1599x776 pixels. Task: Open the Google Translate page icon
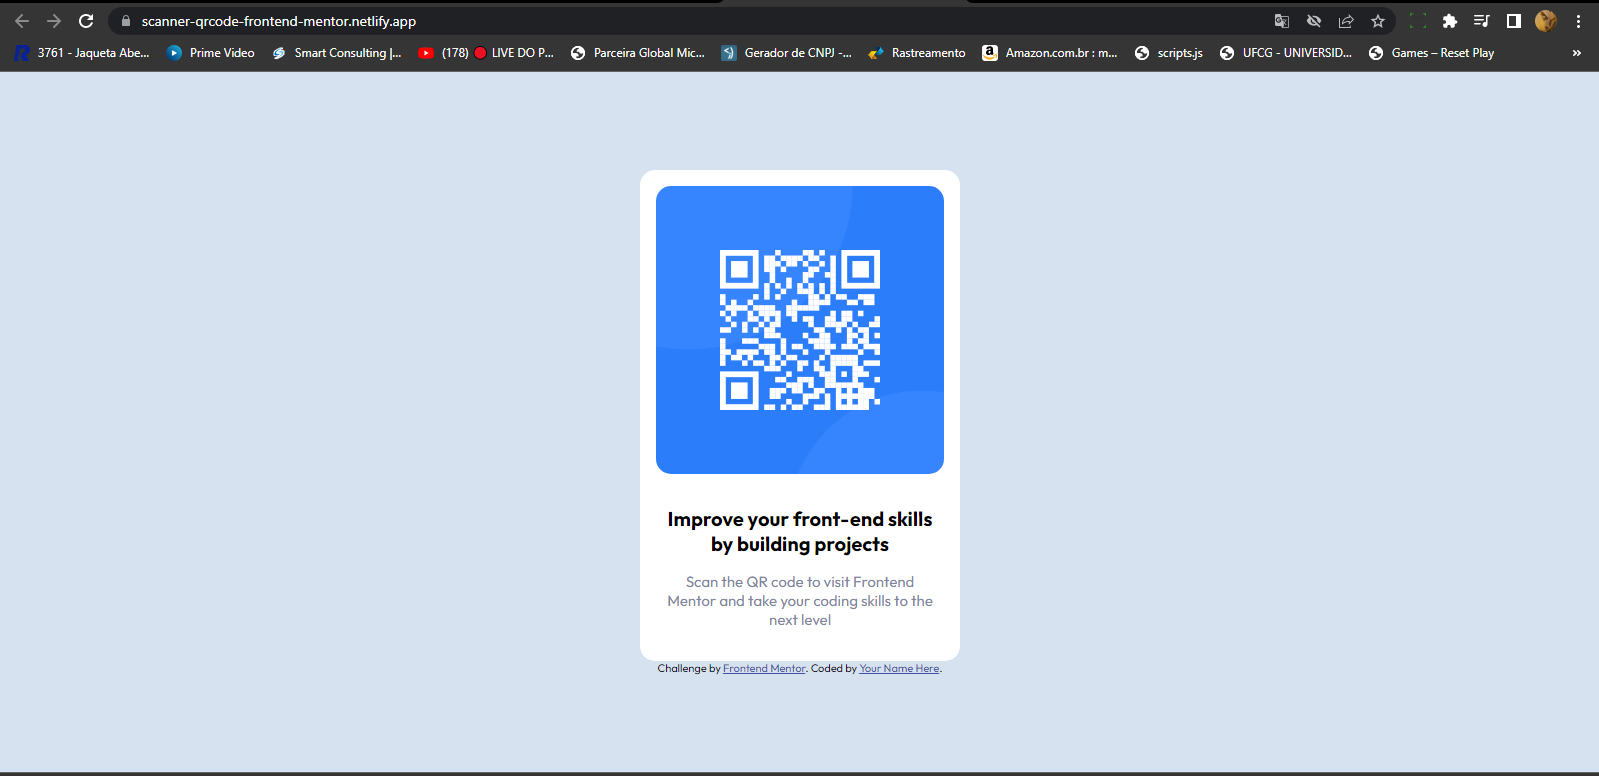[1282, 21]
